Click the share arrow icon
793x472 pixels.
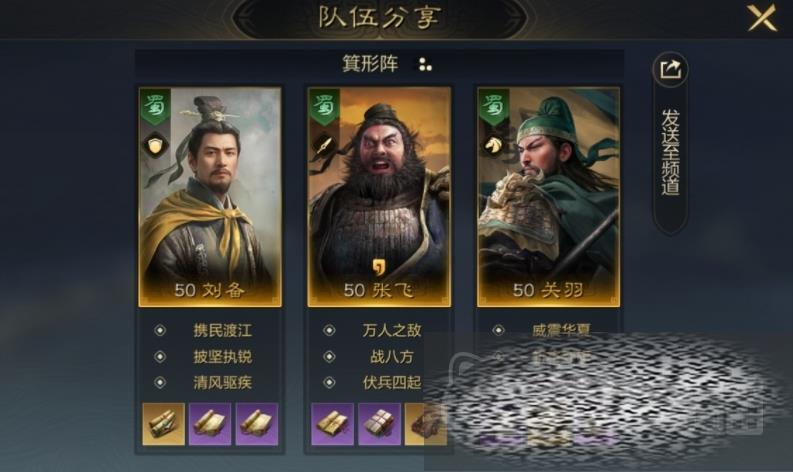(x=671, y=69)
